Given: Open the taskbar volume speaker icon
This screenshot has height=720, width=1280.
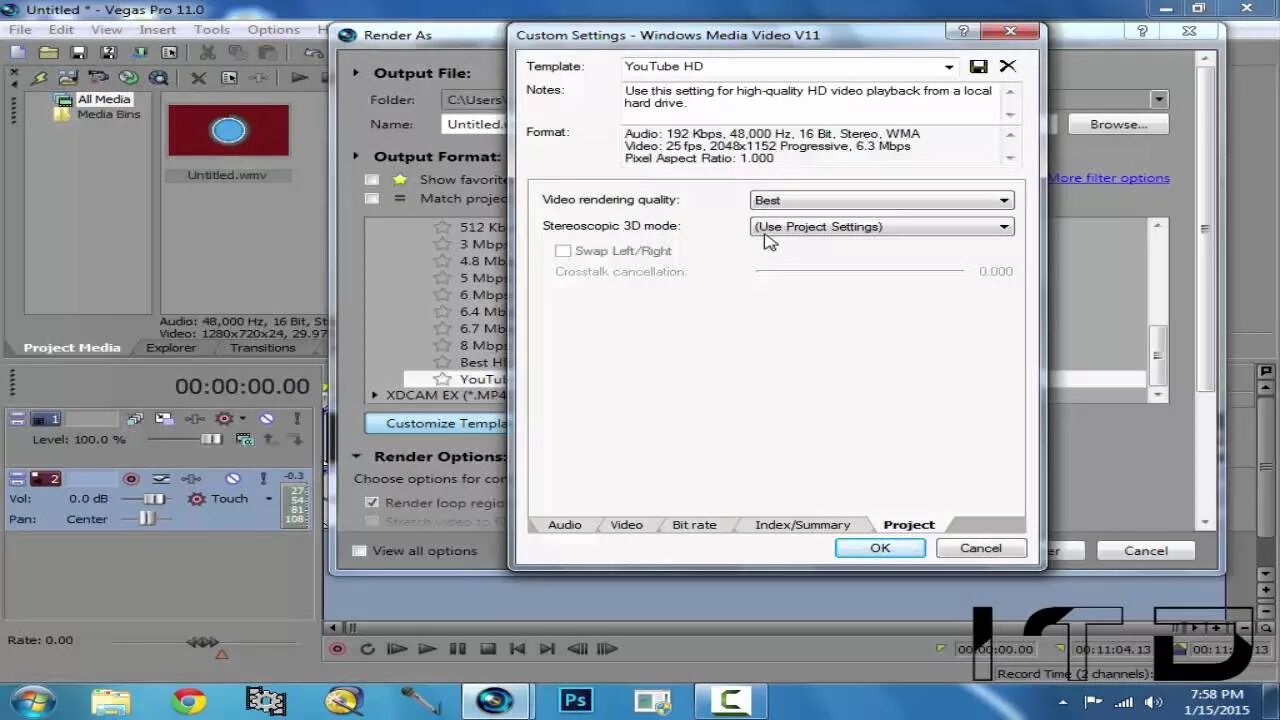Looking at the screenshot, I should tap(1153, 702).
